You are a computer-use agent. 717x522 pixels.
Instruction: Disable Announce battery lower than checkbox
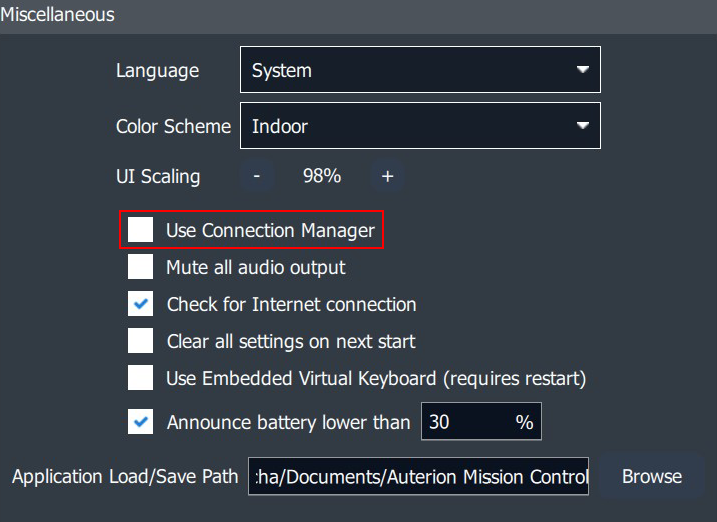pyautogui.click(x=141, y=422)
